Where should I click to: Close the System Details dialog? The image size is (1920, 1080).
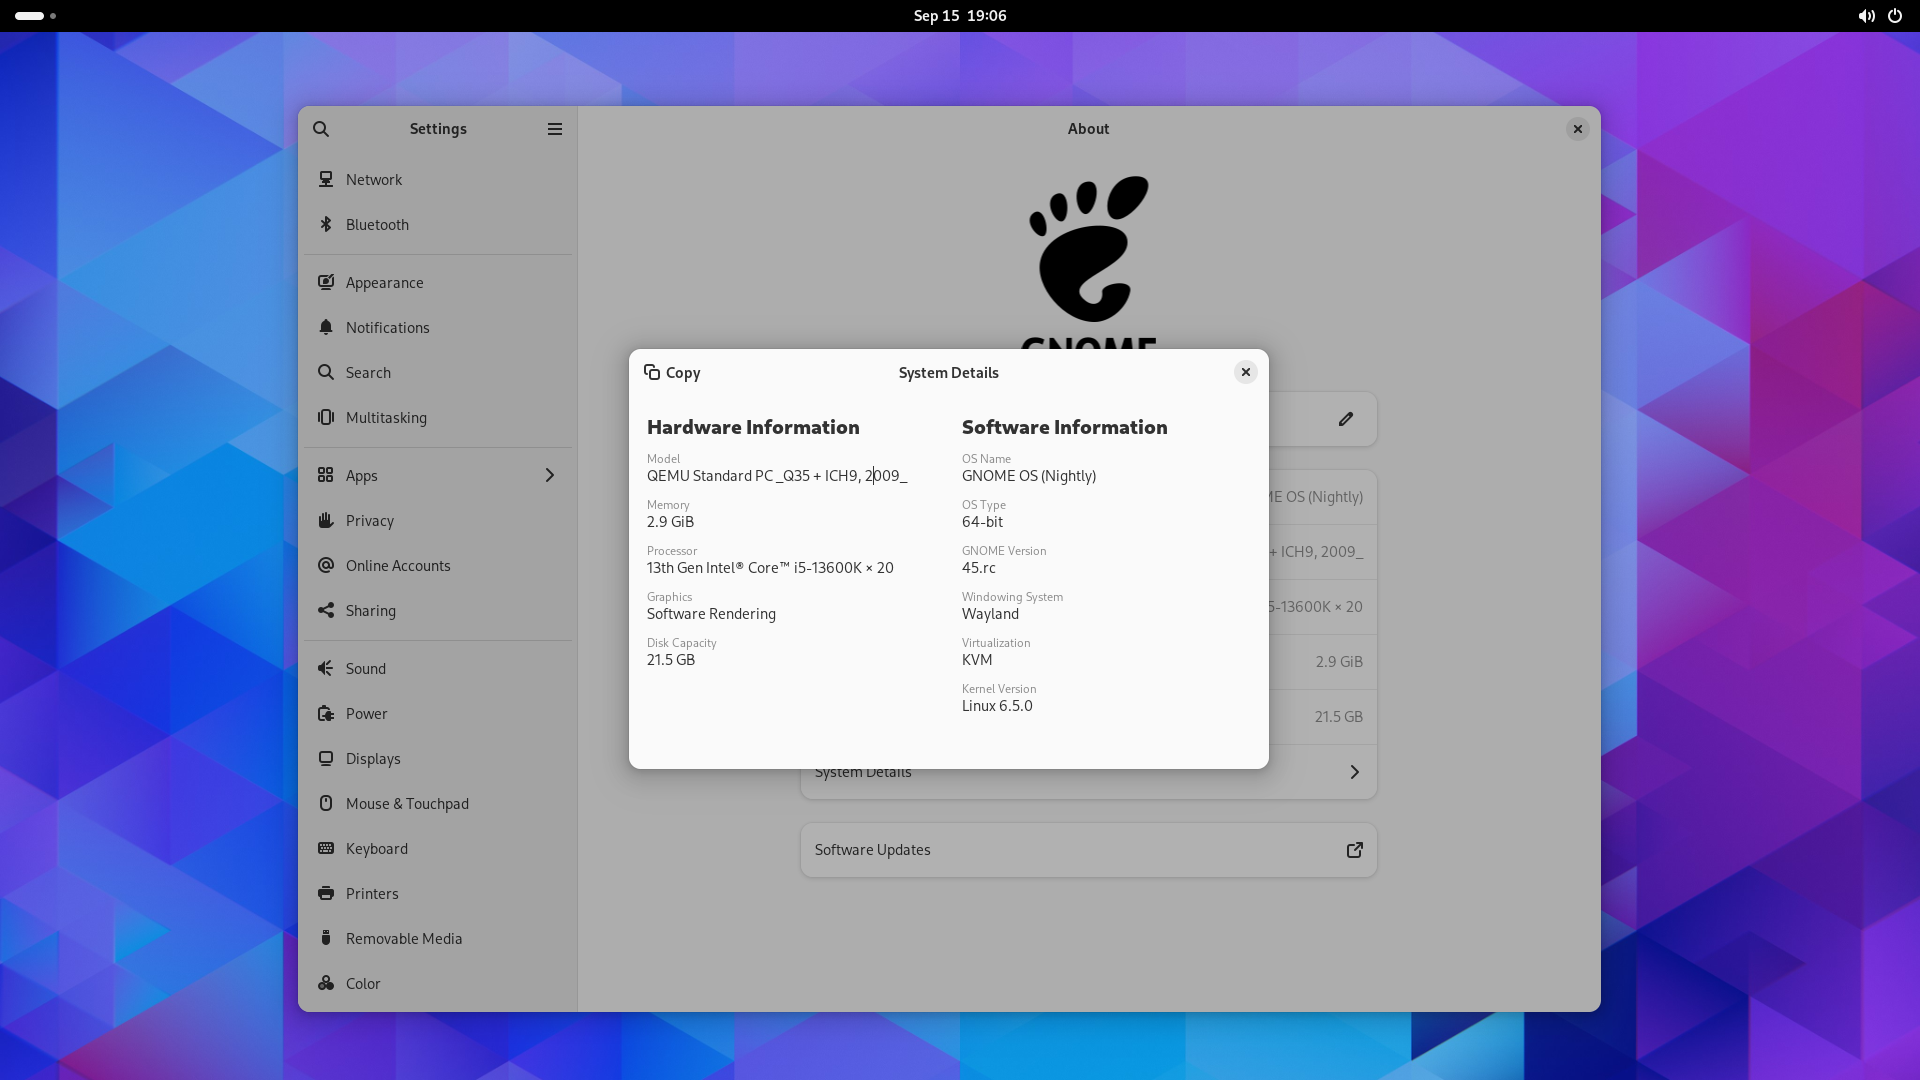tap(1246, 372)
